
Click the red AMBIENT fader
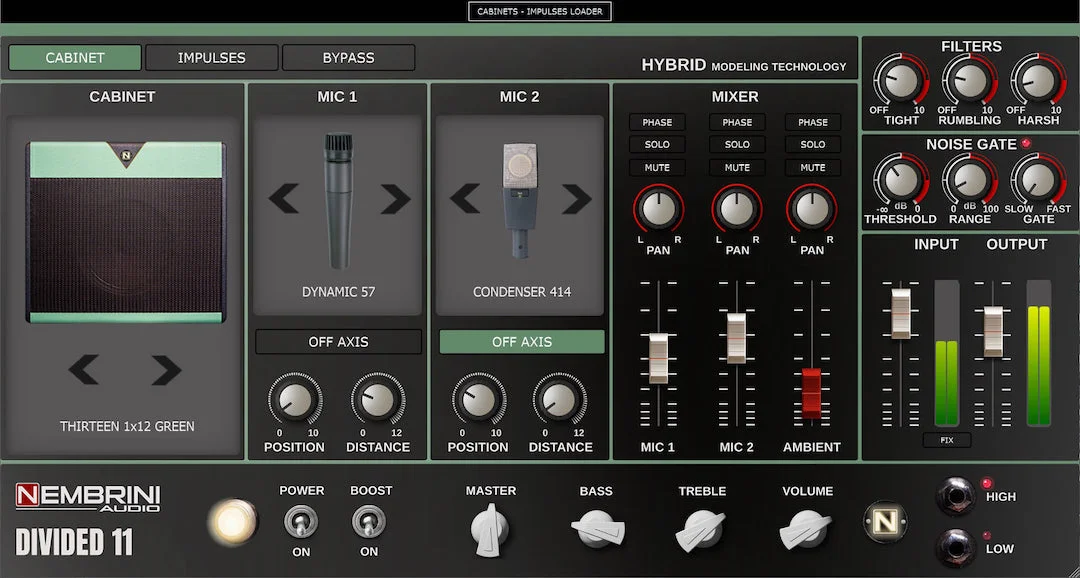(x=812, y=393)
